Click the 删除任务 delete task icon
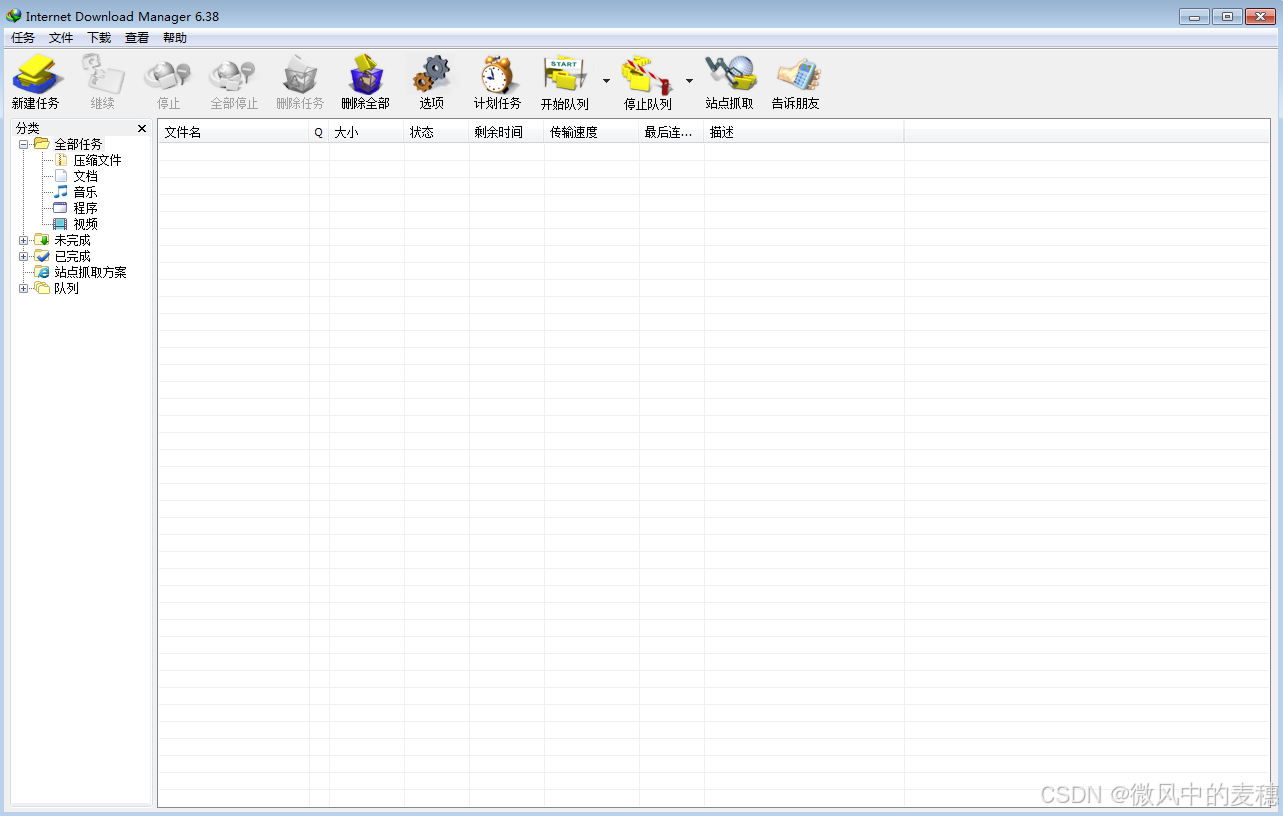Screen dimensions: 1283x816 click(300, 75)
